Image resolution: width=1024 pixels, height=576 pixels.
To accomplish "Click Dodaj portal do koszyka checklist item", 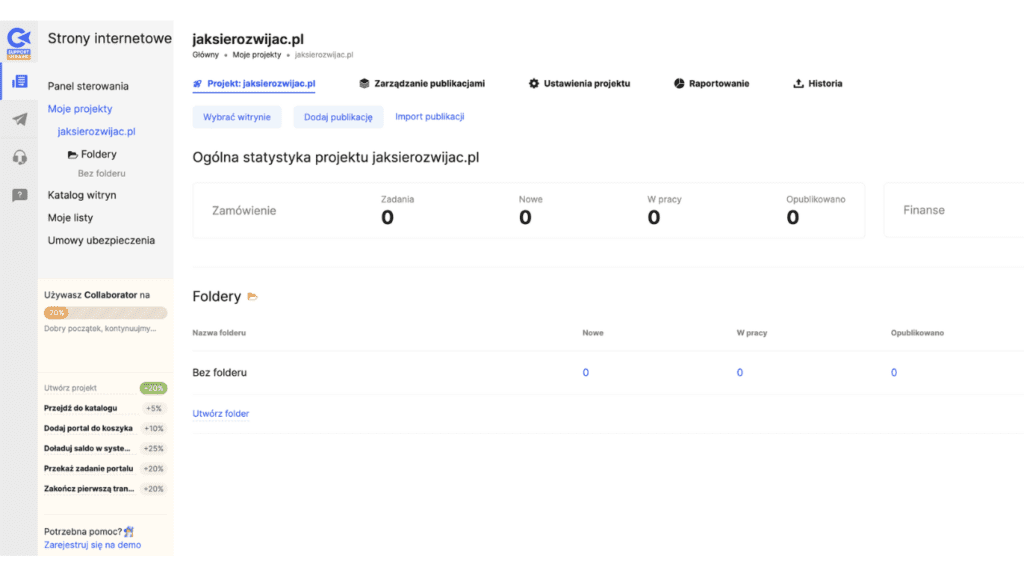I will [x=88, y=428].
